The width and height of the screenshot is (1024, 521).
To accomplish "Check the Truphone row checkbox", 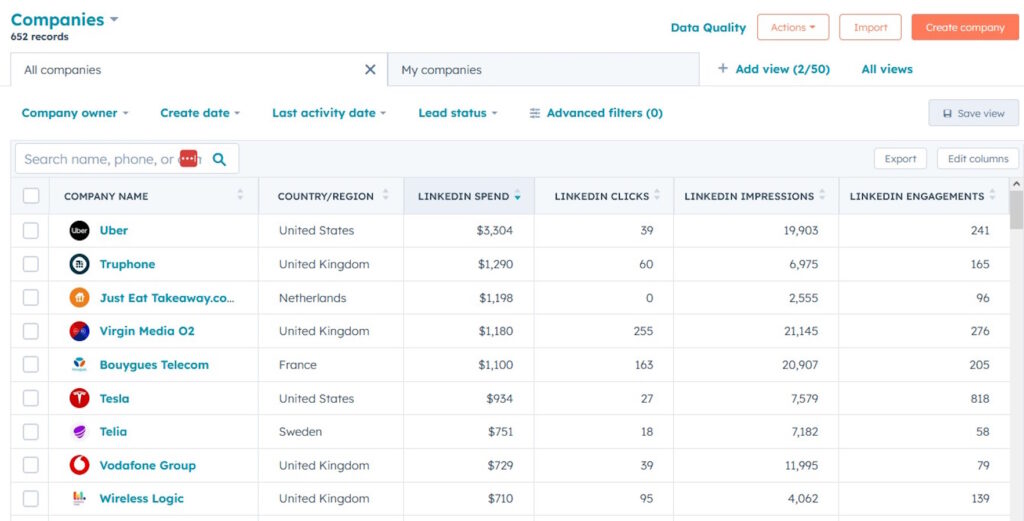I will (31, 264).
